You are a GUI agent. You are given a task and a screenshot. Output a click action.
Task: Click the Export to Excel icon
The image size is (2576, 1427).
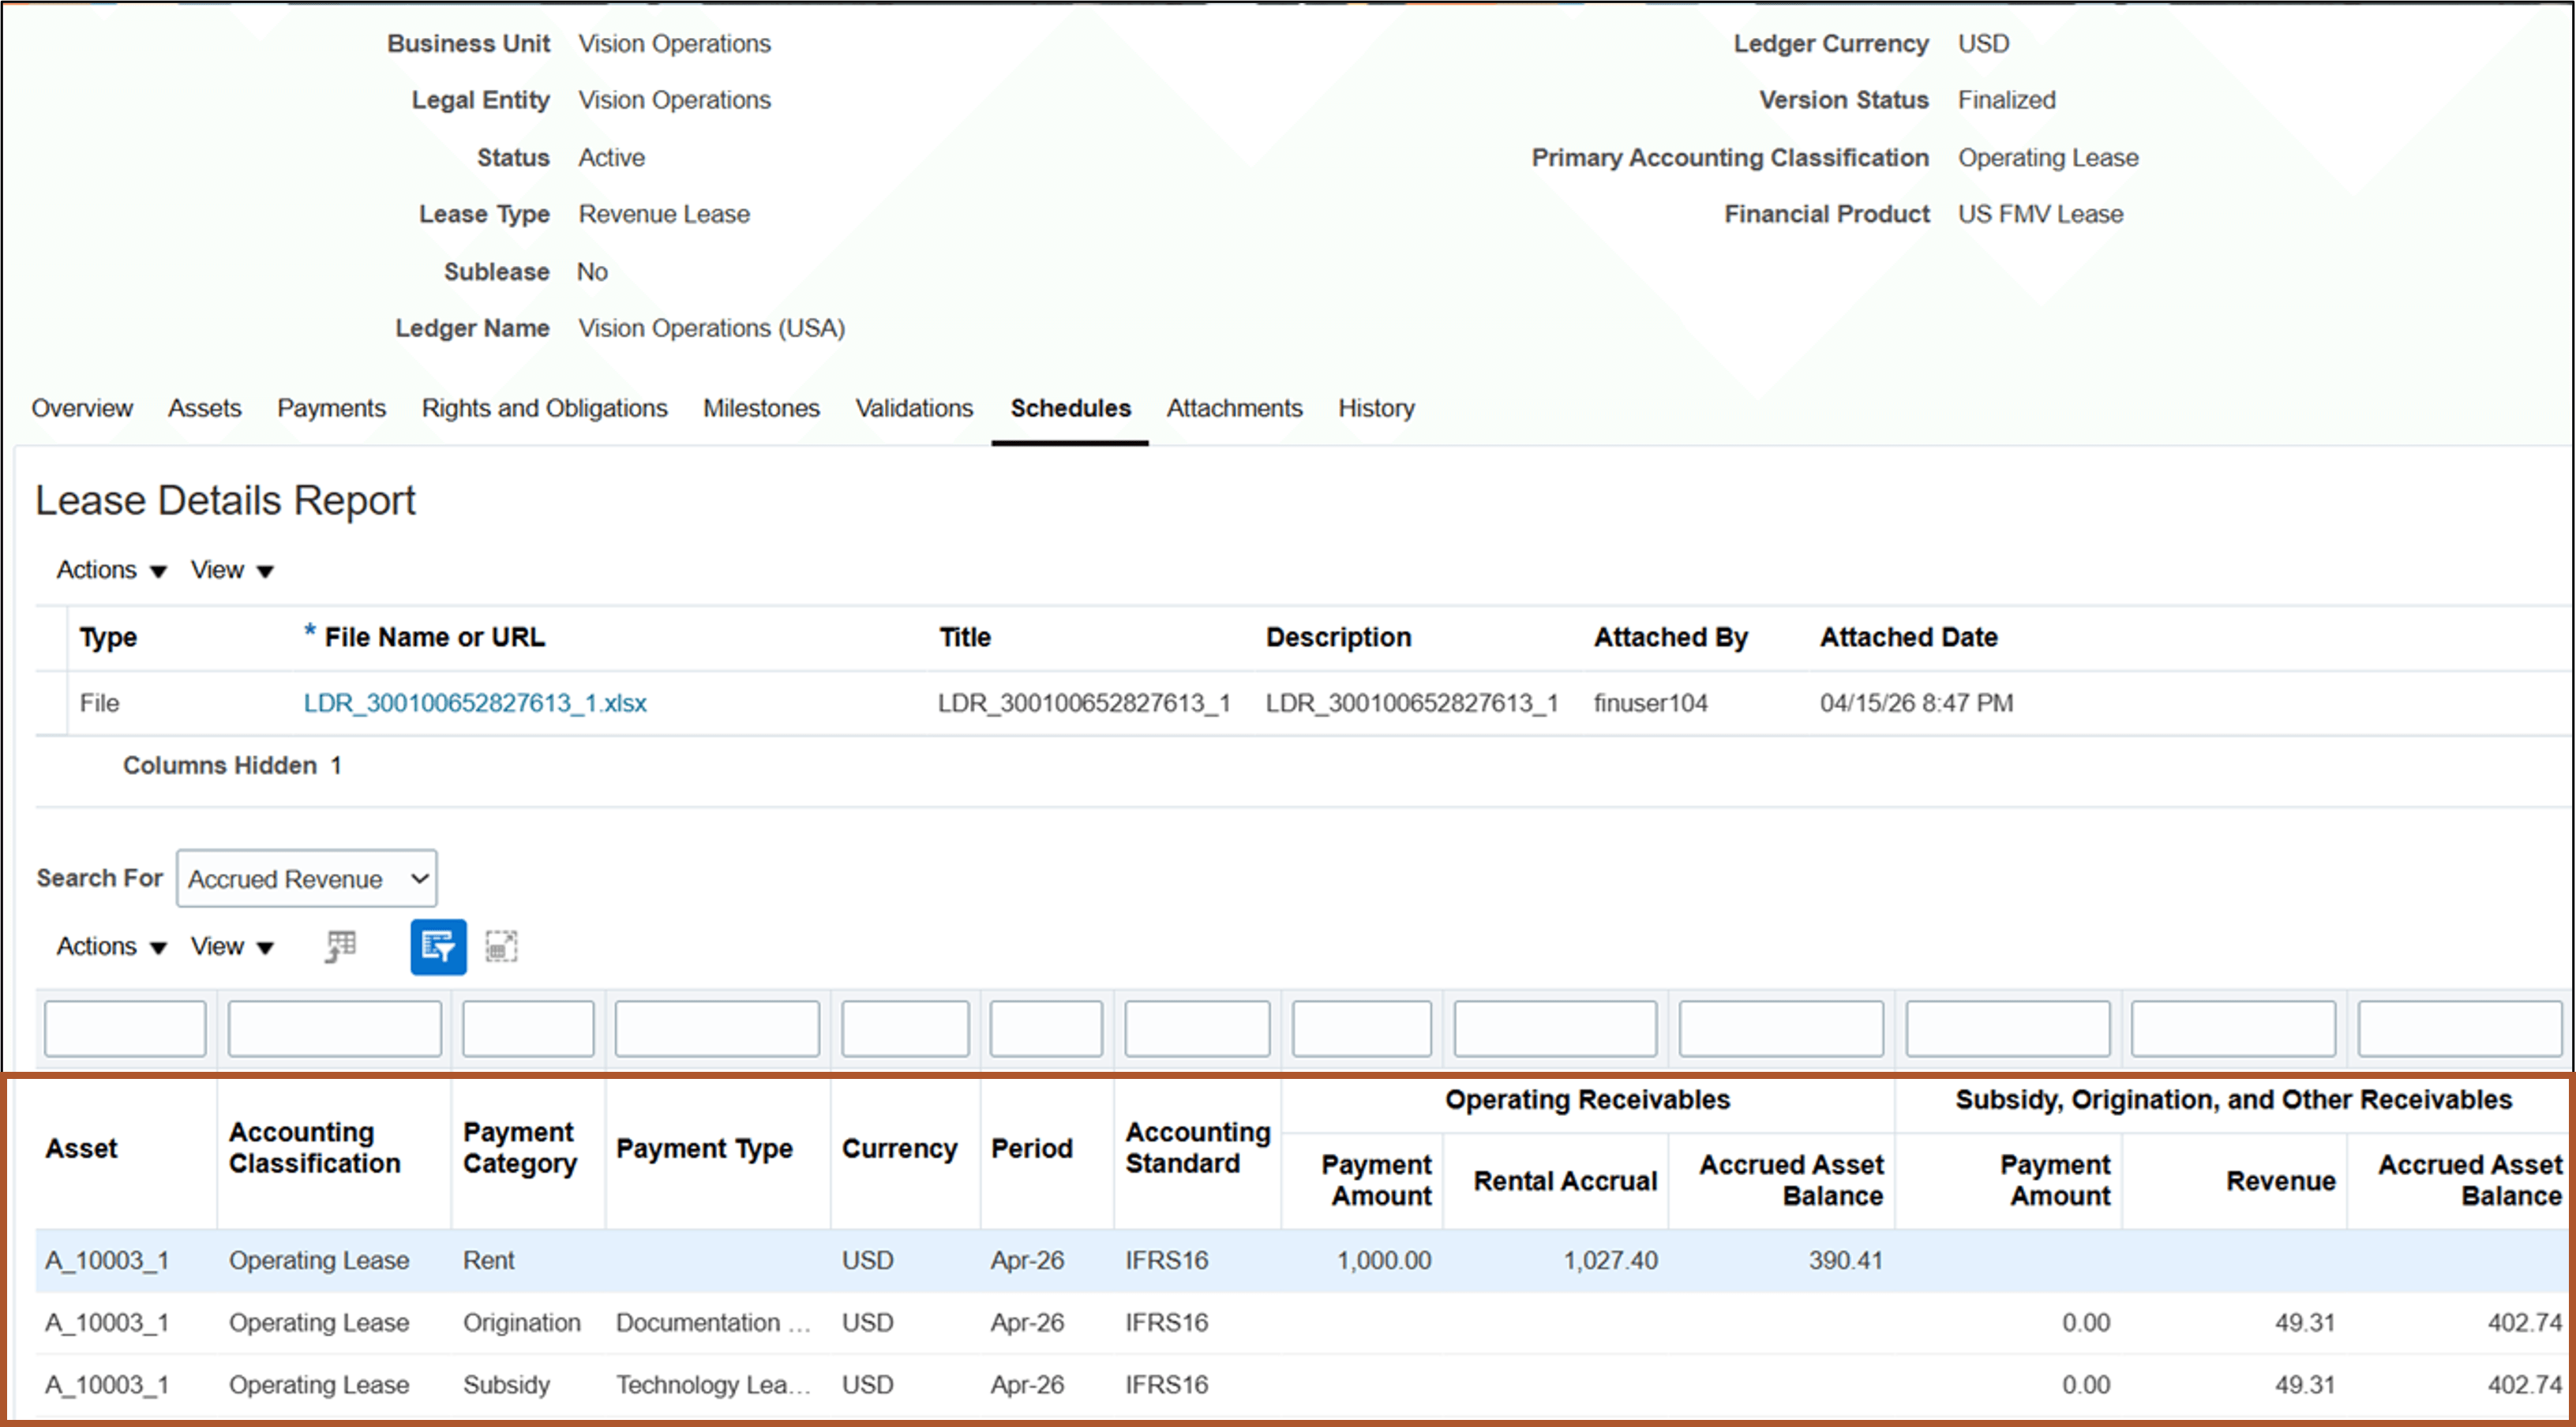(341, 946)
